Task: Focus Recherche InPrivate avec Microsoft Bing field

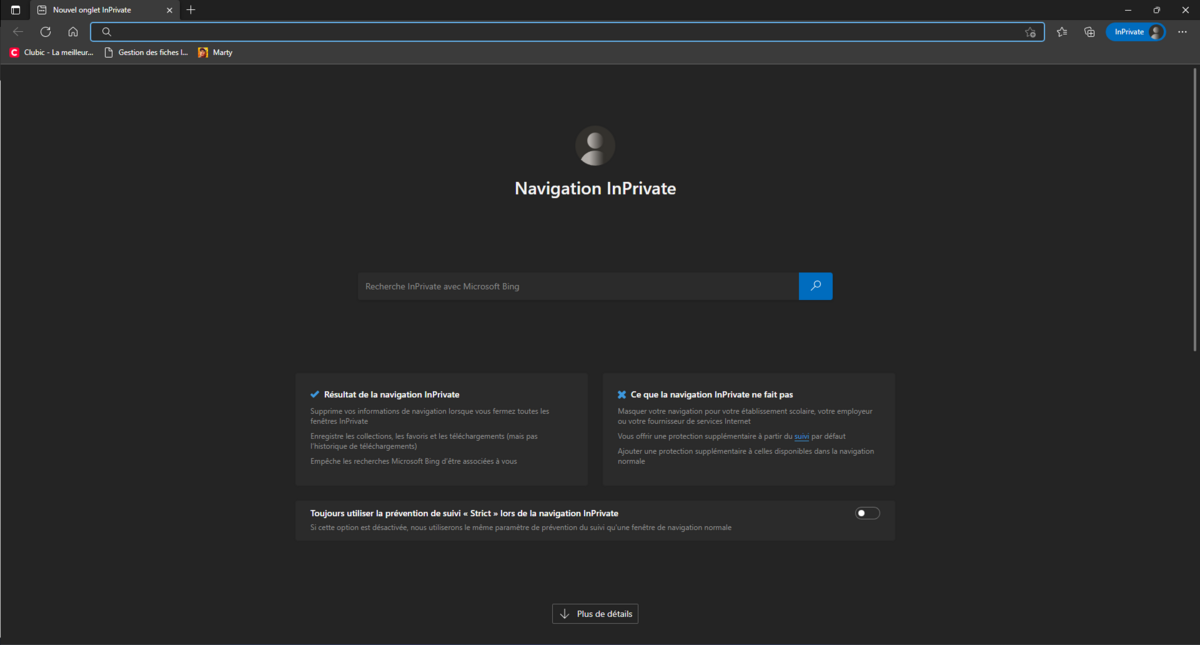Action: (x=578, y=286)
